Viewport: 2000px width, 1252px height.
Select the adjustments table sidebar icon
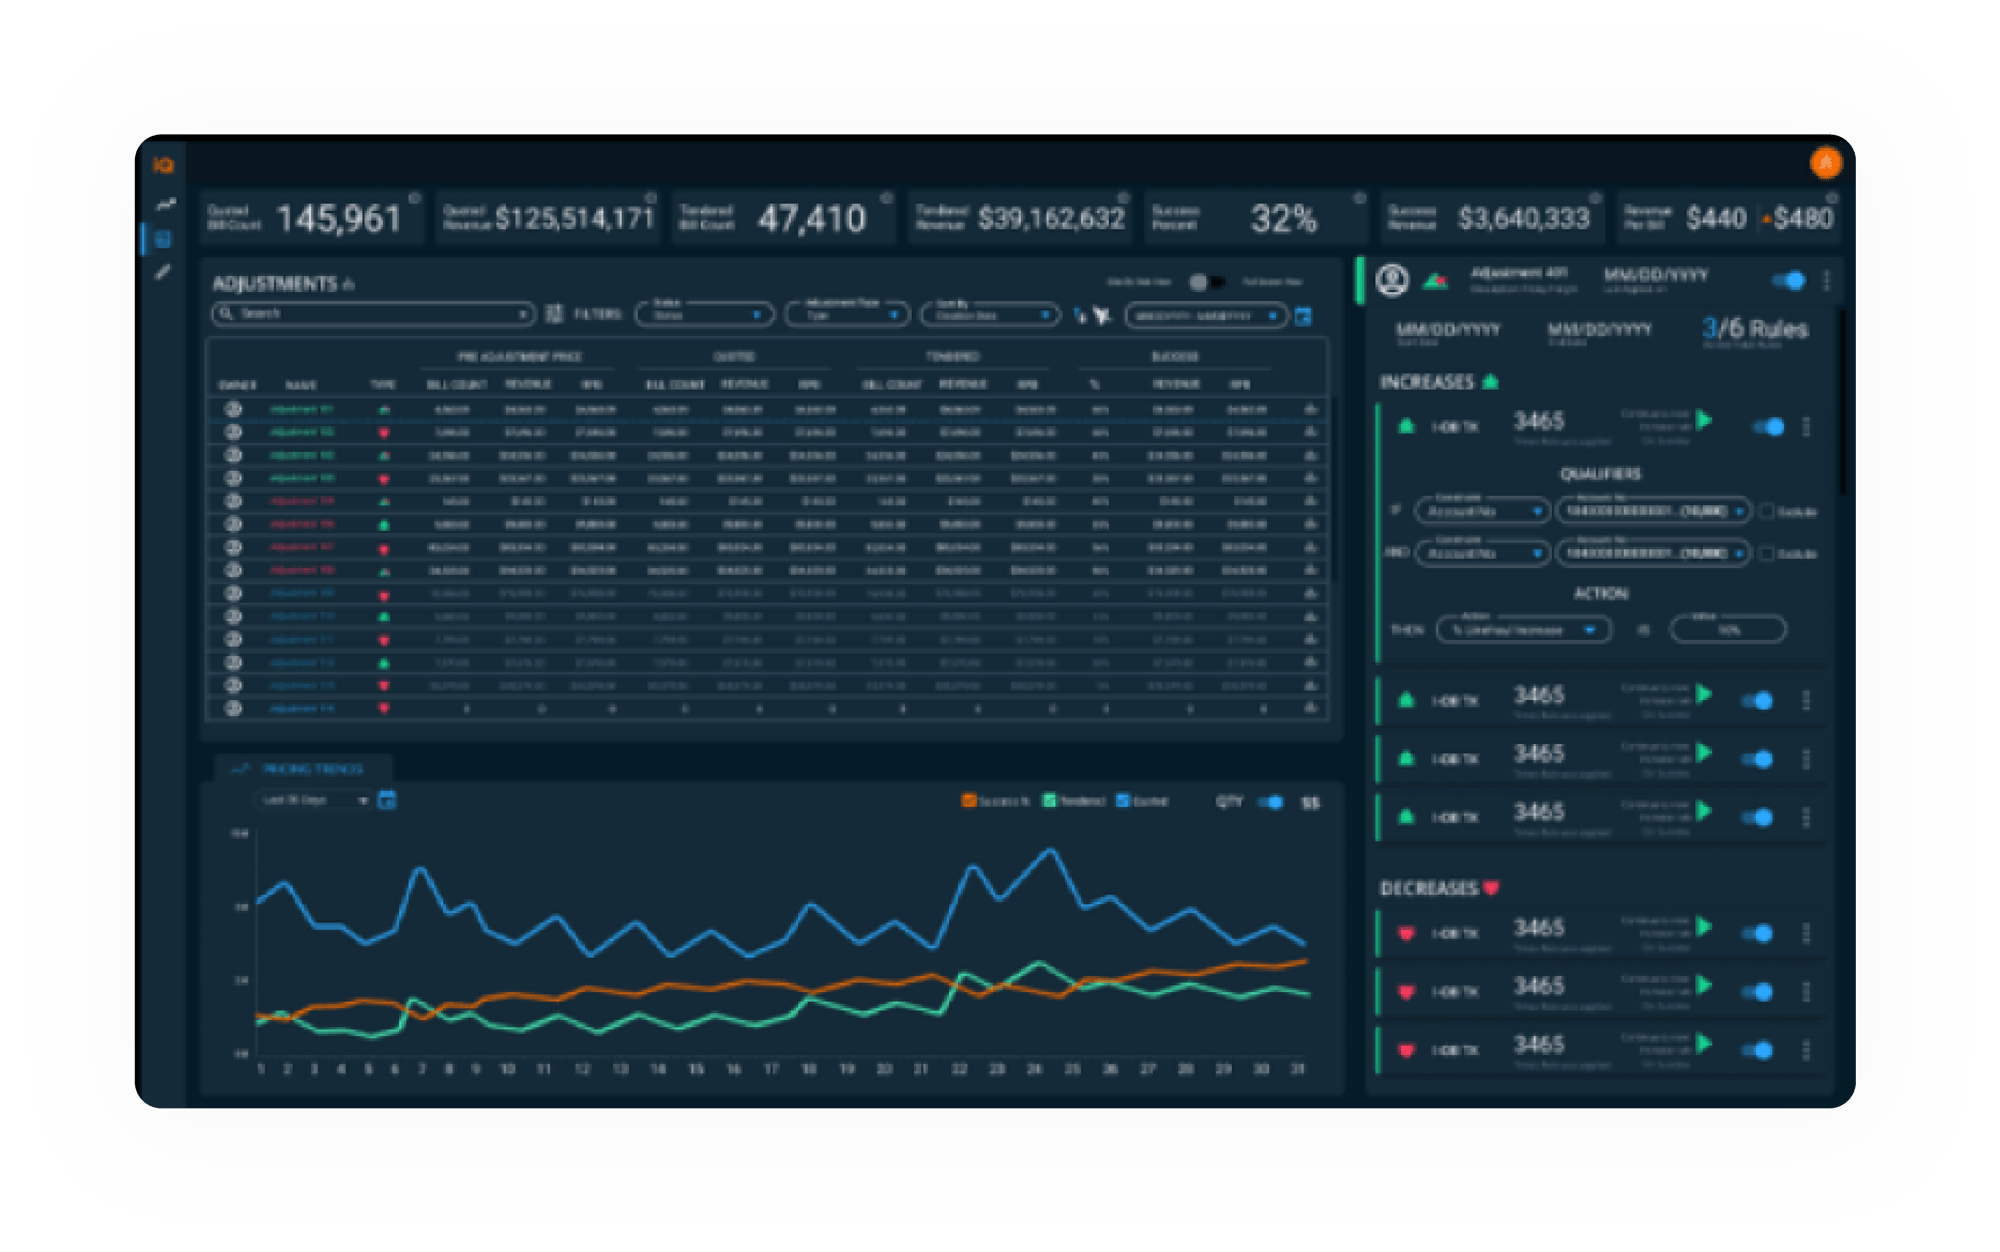(164, 239)
